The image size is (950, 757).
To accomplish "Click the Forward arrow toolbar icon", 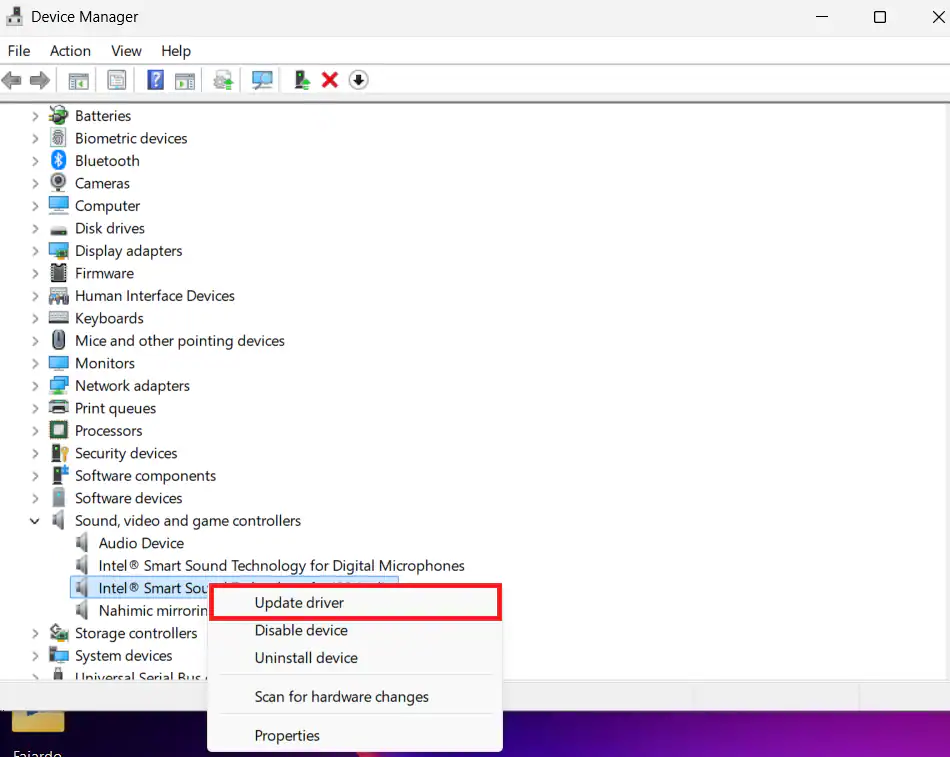I will (x=40, y=80).
